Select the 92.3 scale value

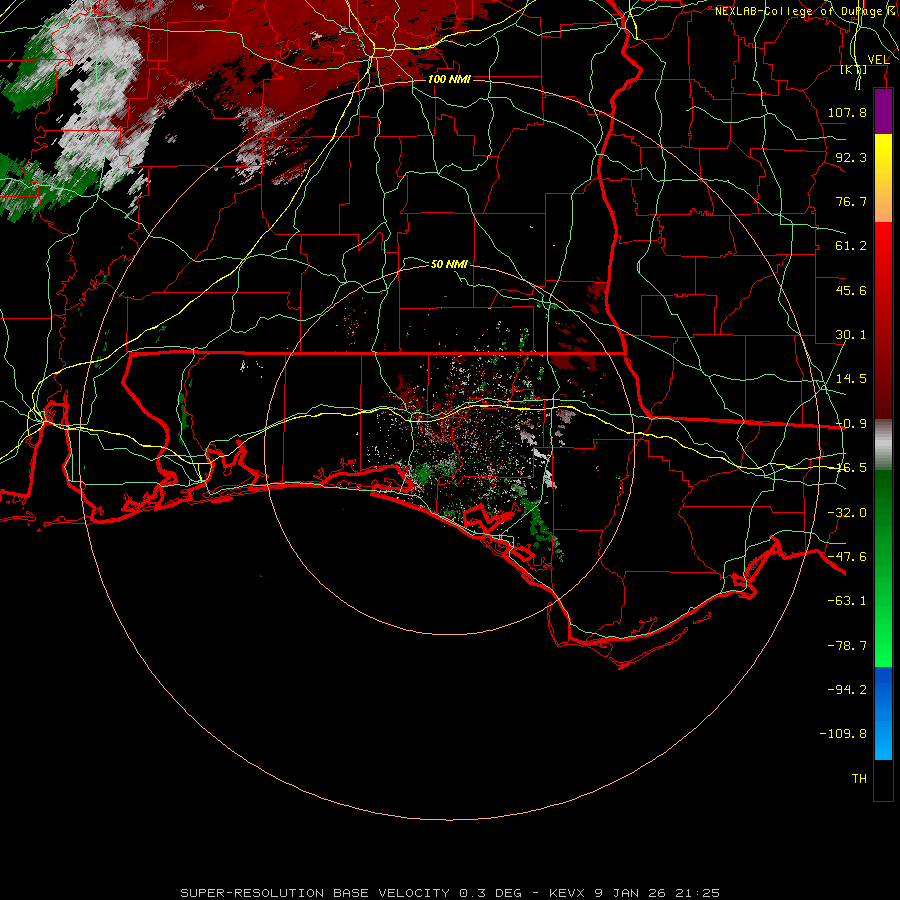851,157
